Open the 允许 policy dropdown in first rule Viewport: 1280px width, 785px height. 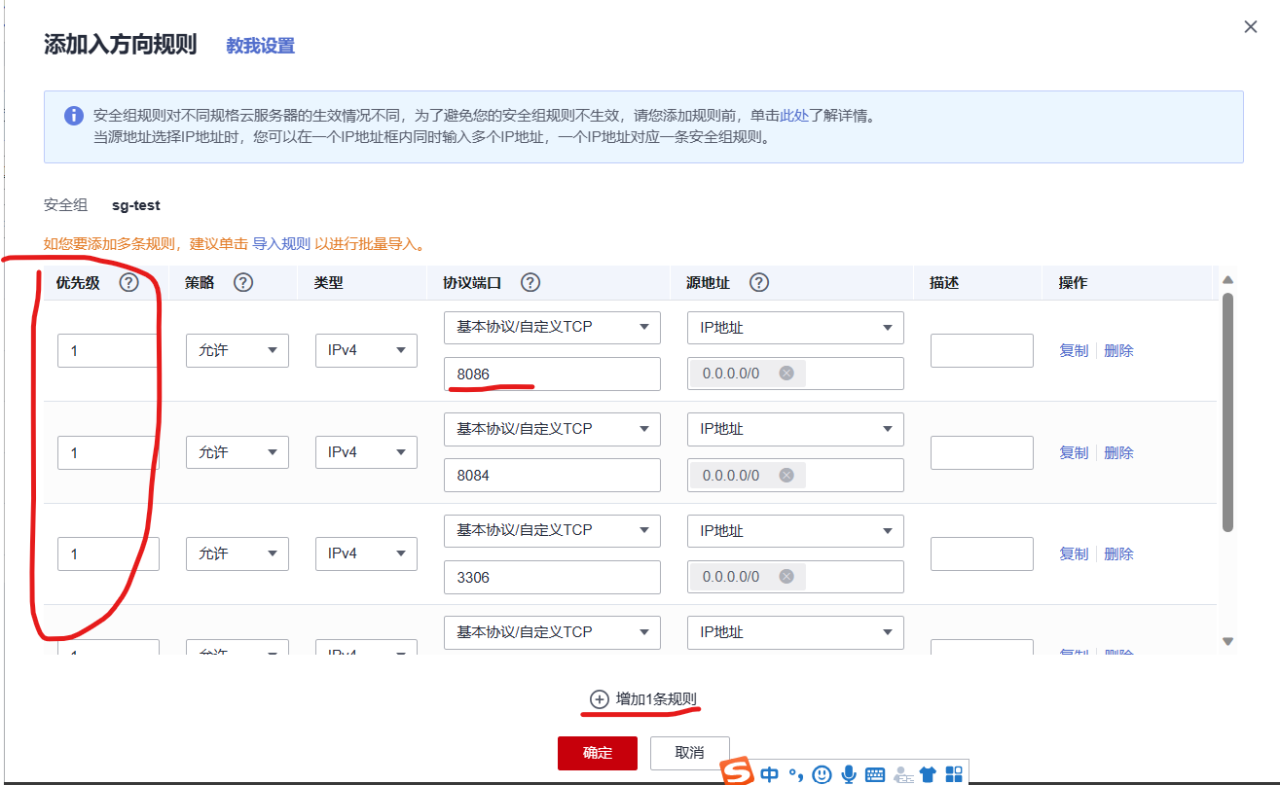237,350
